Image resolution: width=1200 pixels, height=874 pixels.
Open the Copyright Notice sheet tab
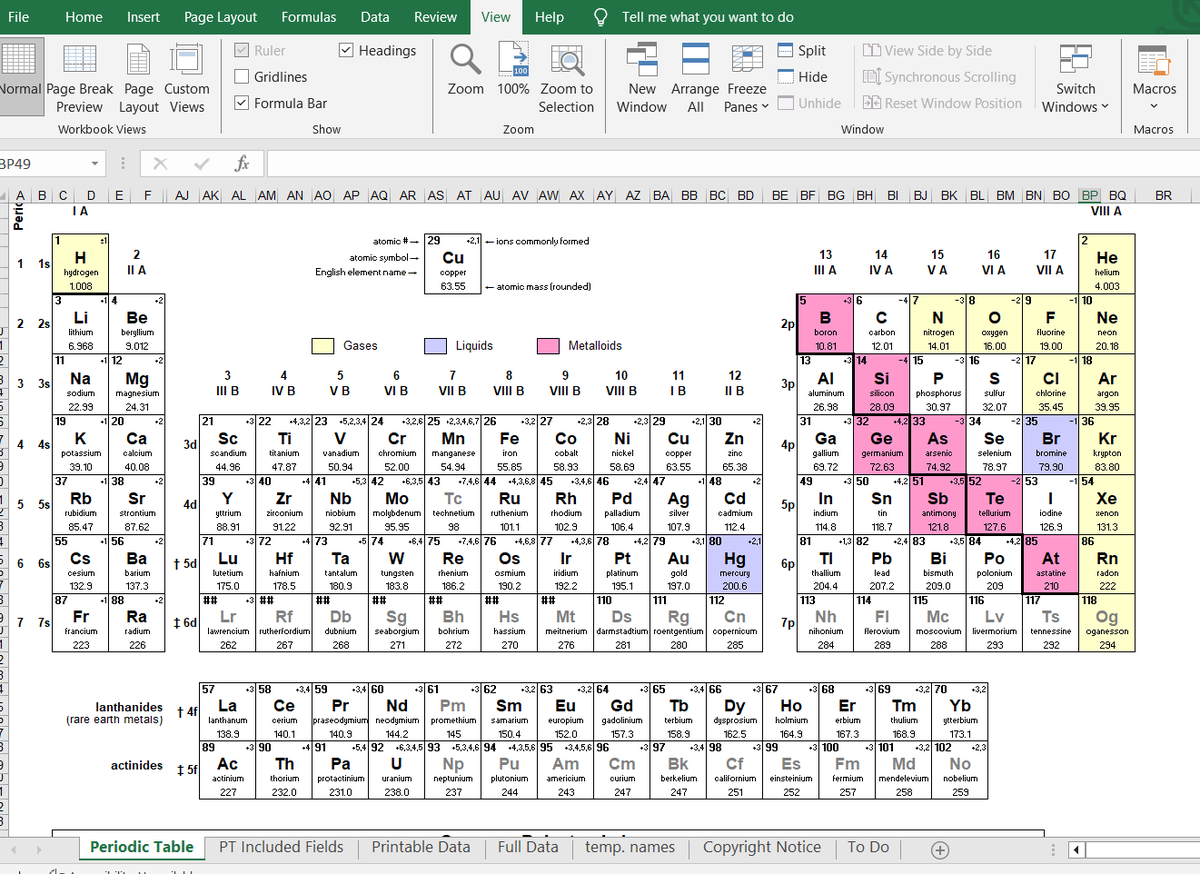[762, 847]
